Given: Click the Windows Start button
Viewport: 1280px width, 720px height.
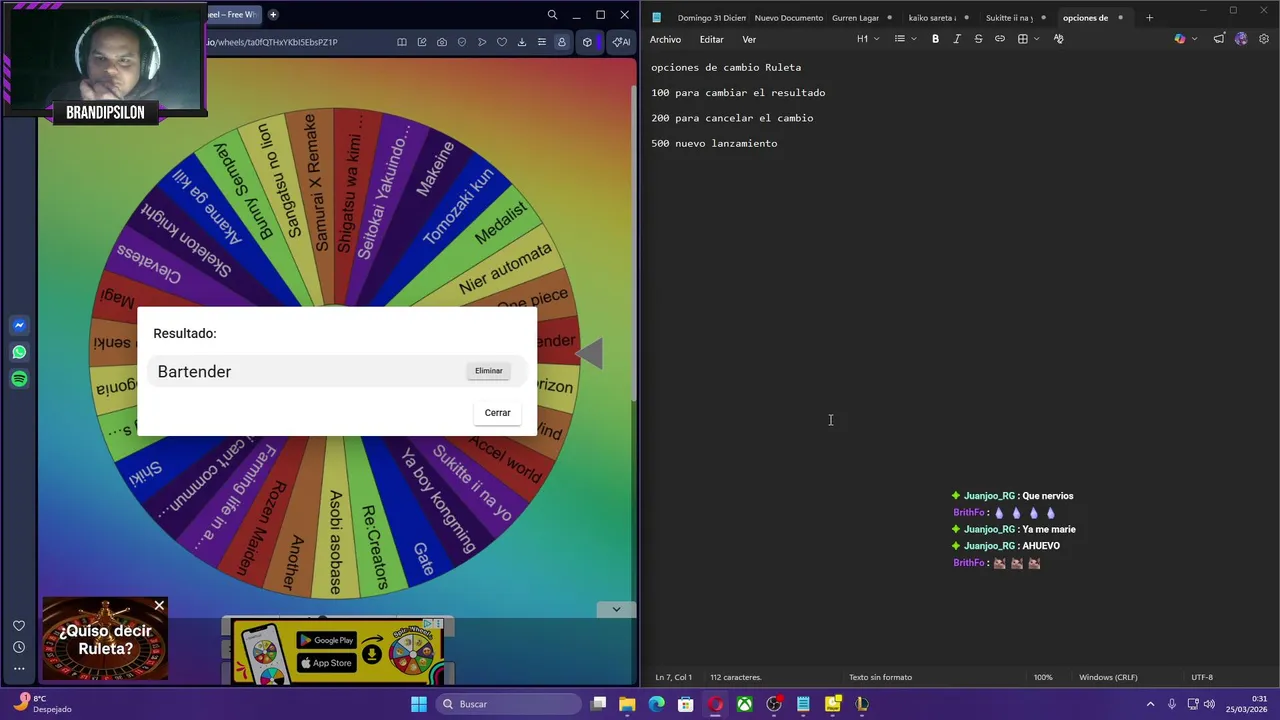Looking at the screenshot, I should [419, 704].
